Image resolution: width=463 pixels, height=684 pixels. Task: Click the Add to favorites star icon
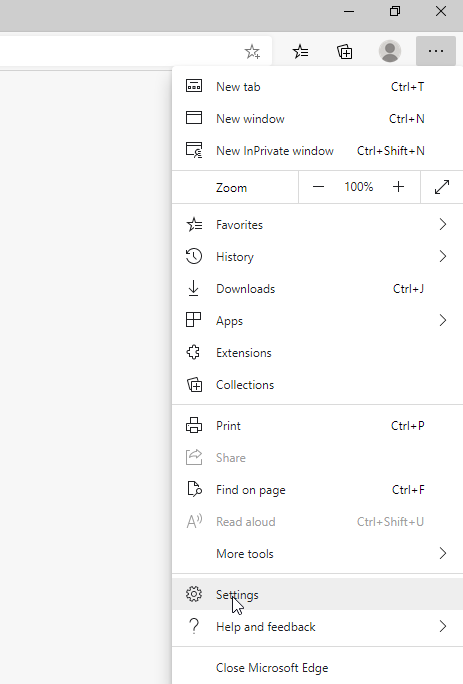tap(252, 52)
